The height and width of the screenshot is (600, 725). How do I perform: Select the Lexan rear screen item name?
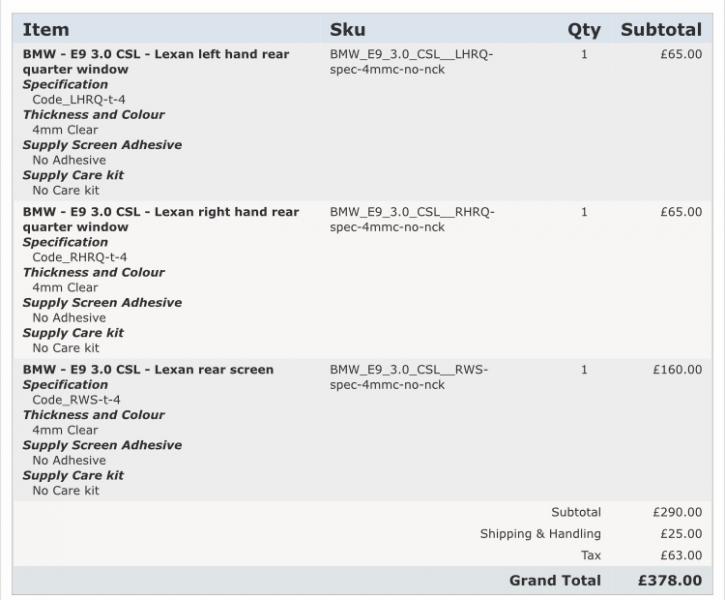pyautogui.click(x=148, y=370)
